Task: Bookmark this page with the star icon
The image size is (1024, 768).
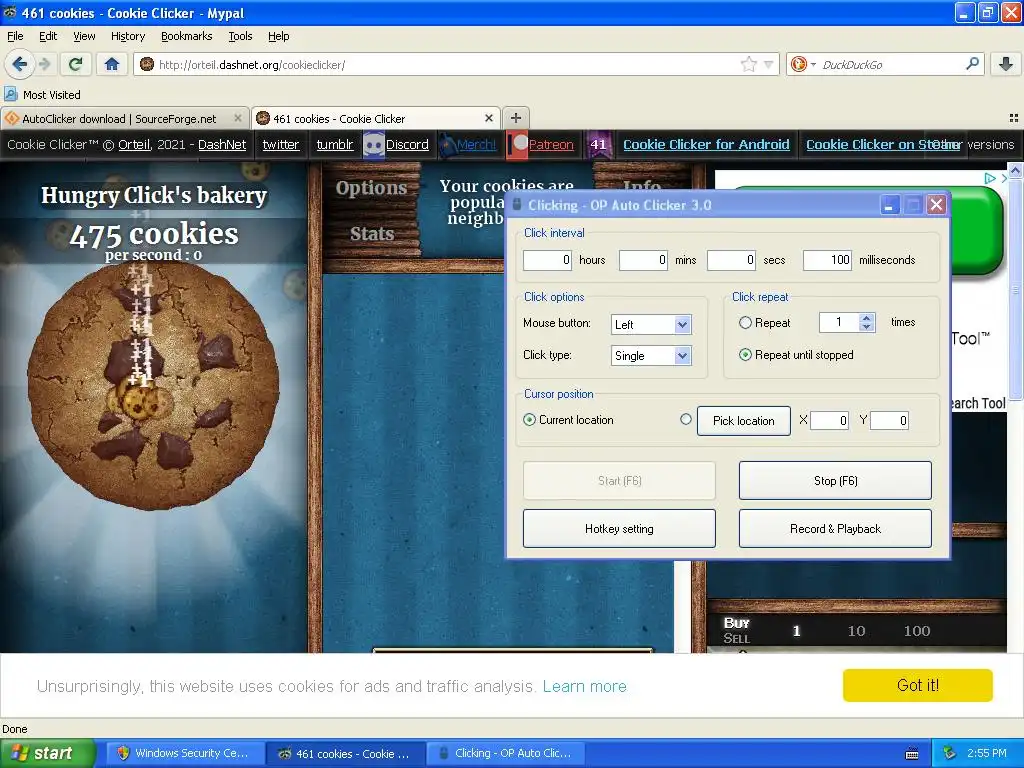Action: click(748, 64)
